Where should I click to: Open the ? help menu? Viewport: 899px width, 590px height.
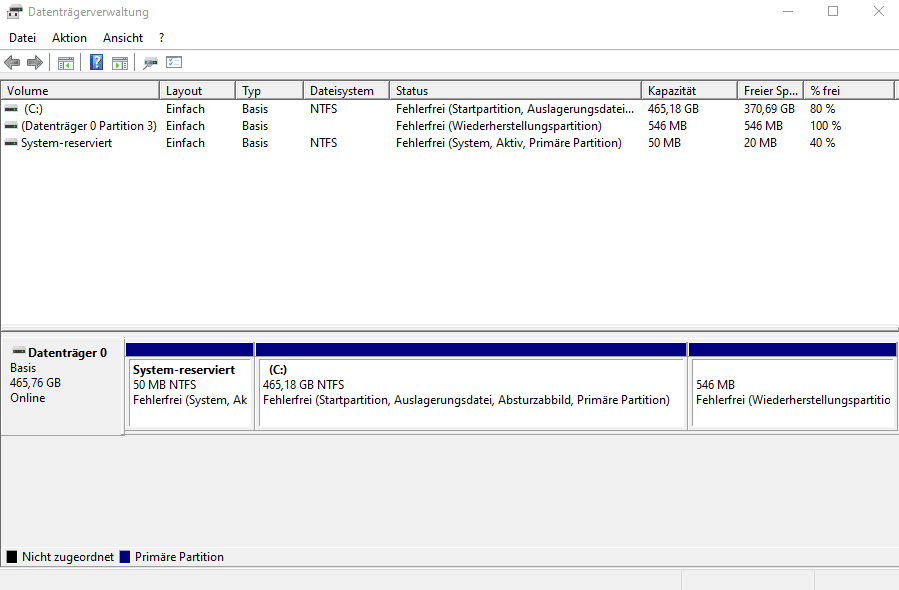pos(162,38)
